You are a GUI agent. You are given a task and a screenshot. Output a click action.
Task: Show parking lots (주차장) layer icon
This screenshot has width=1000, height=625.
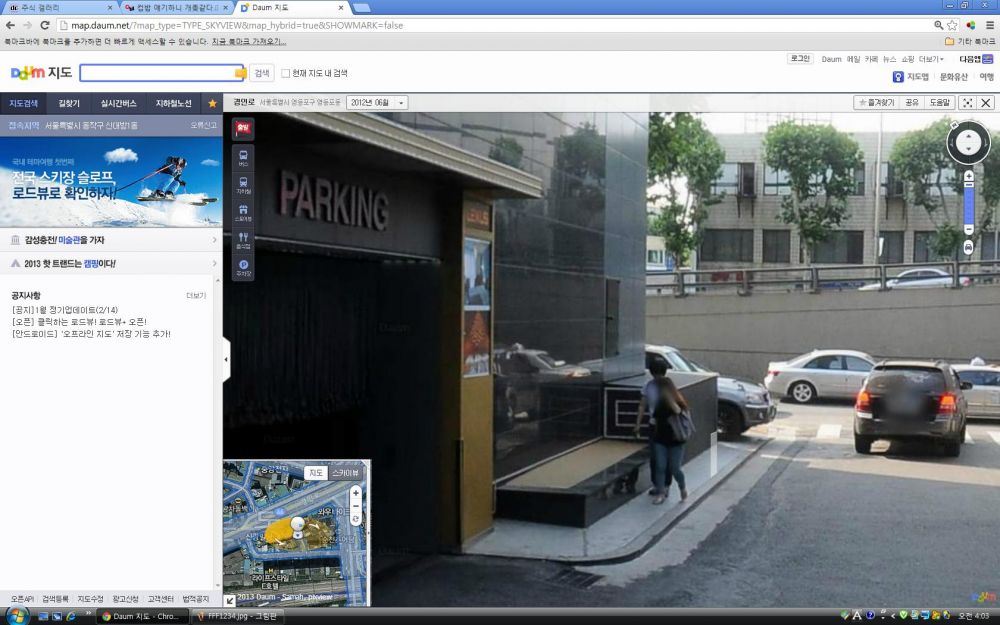tap(243, 267)
